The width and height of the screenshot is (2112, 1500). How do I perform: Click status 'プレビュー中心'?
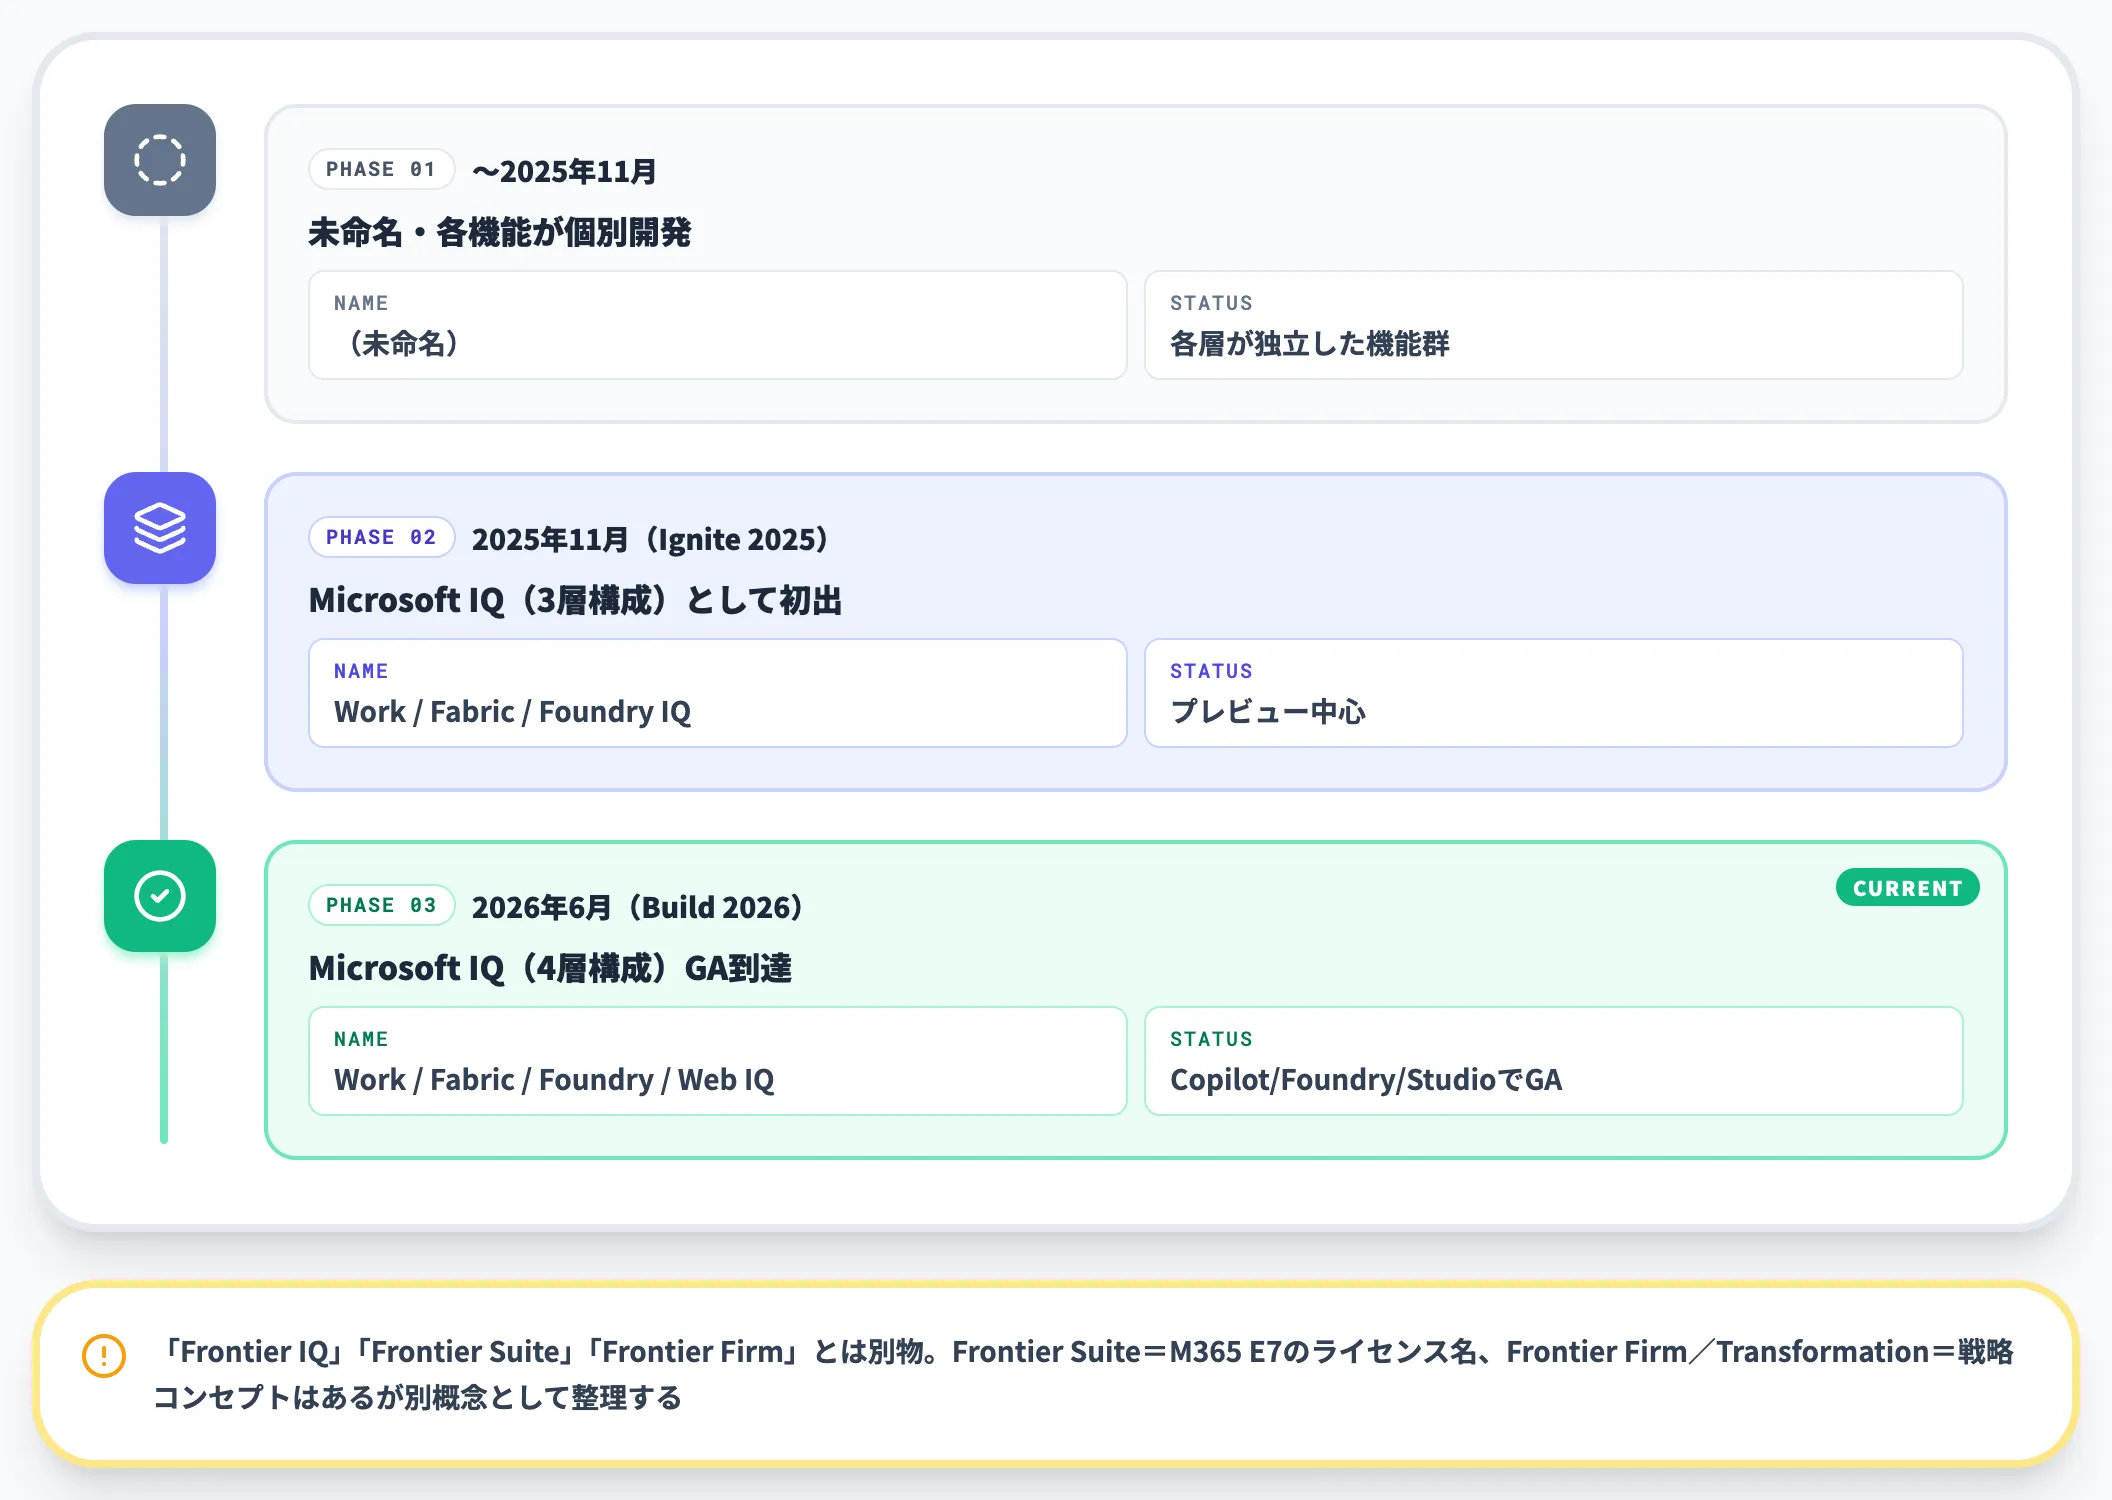pyautogui.click(x=1267, y=712)
